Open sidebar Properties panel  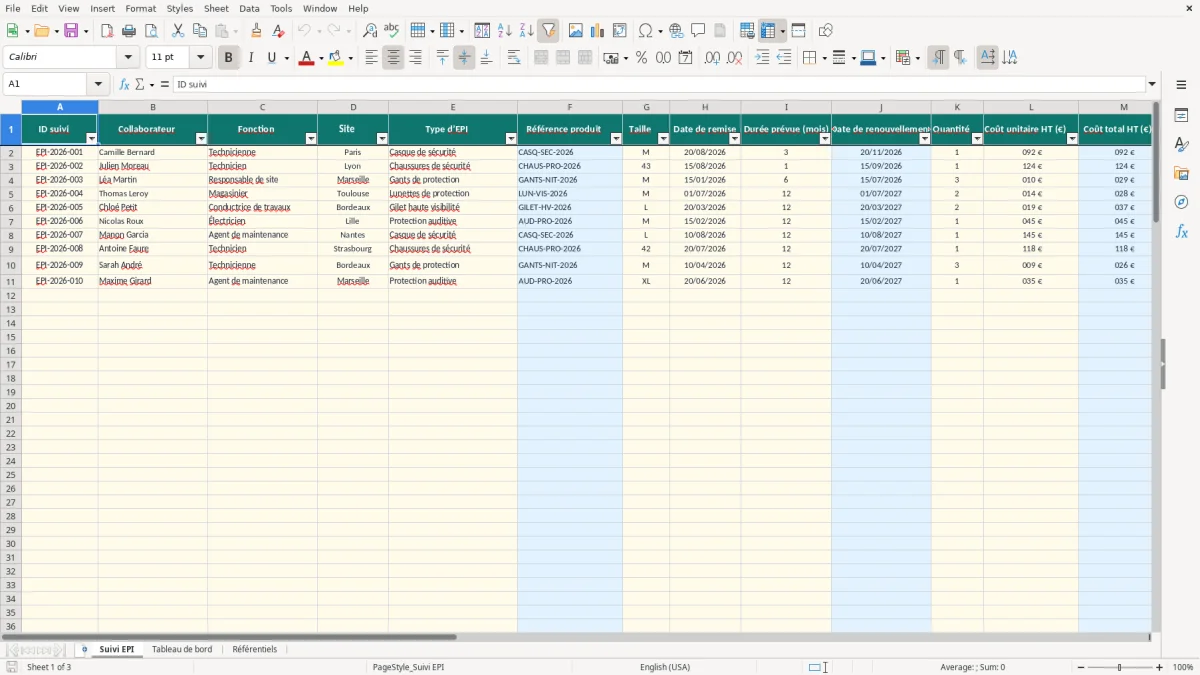click(1181, 116)
